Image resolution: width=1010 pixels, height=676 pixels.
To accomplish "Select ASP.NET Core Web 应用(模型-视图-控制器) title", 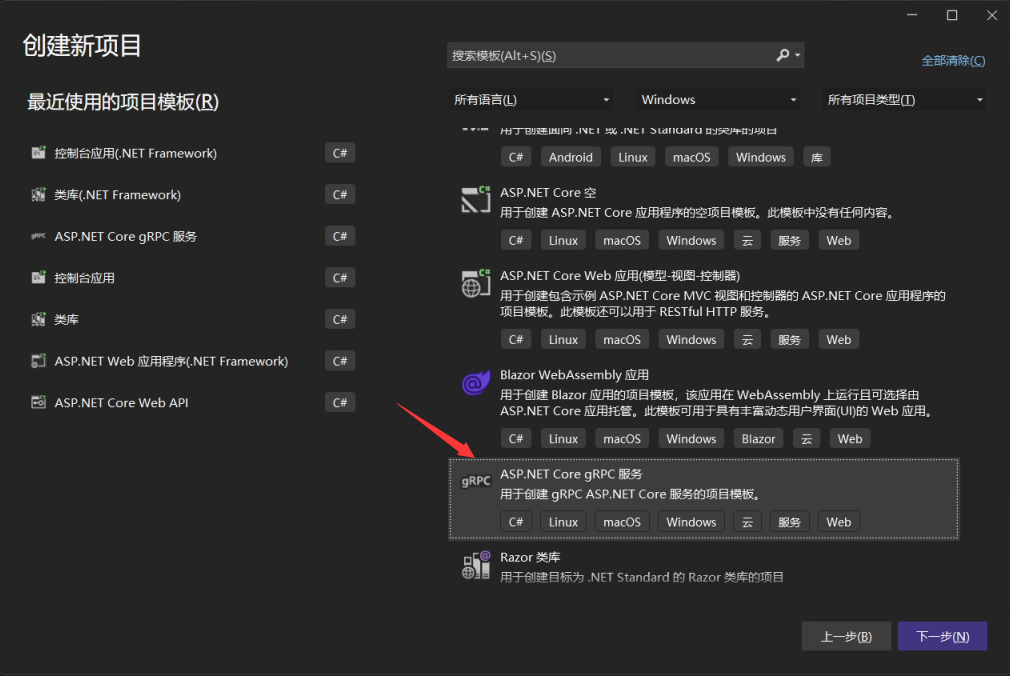I will [x=620, y=276].
